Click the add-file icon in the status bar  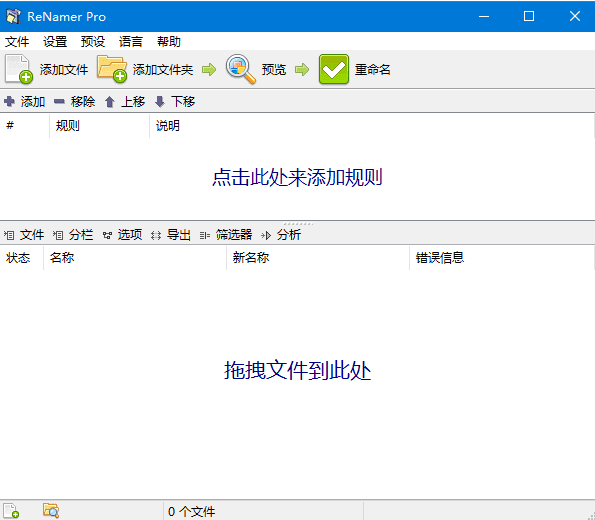[x=11, y=511]
